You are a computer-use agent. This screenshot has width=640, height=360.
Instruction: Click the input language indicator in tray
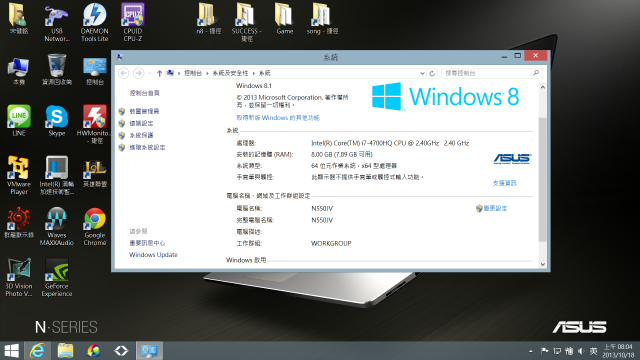593,351
